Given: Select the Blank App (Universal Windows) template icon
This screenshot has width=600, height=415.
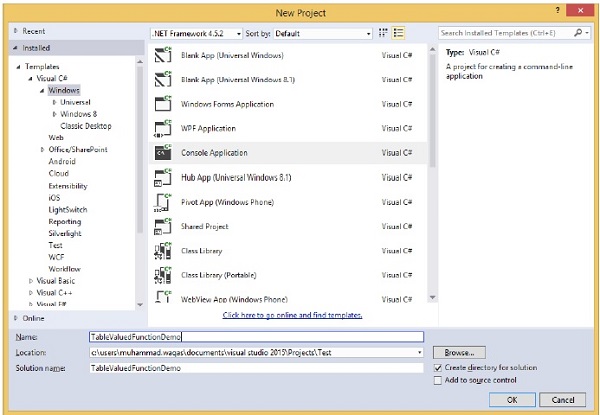Looking at the screenshot, I should click(162, 55).
